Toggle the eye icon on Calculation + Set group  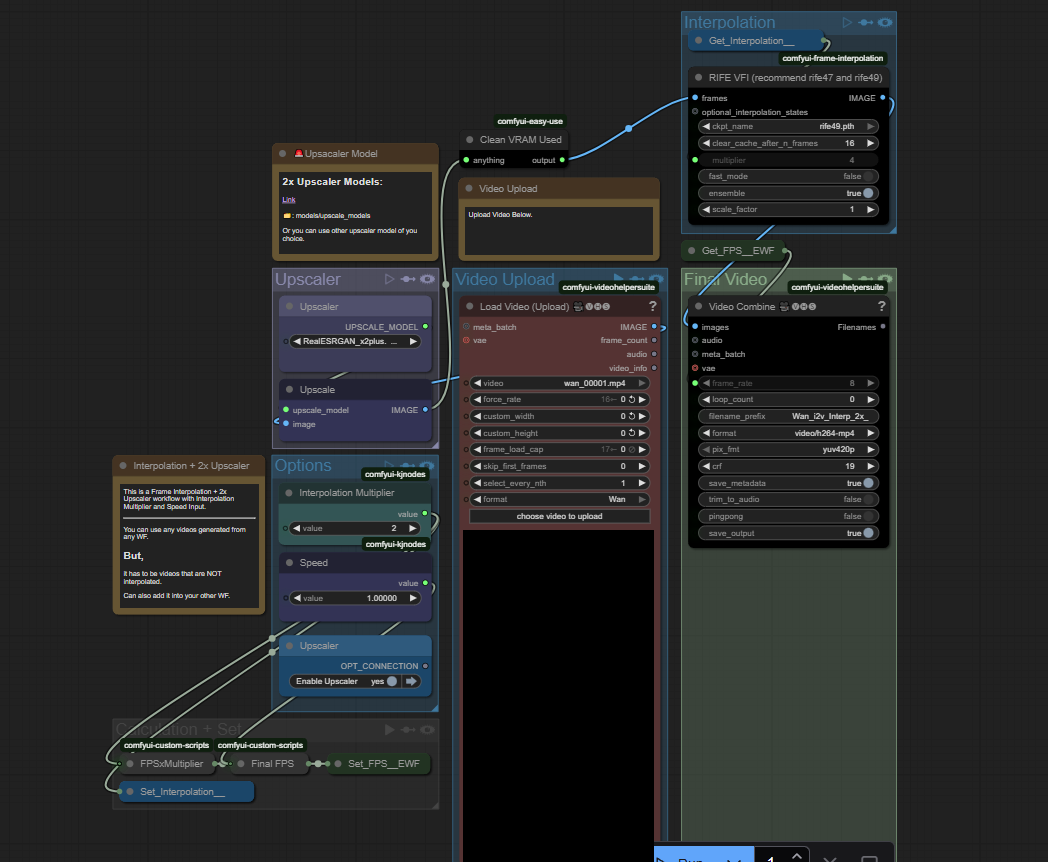[x=427, y=730]
